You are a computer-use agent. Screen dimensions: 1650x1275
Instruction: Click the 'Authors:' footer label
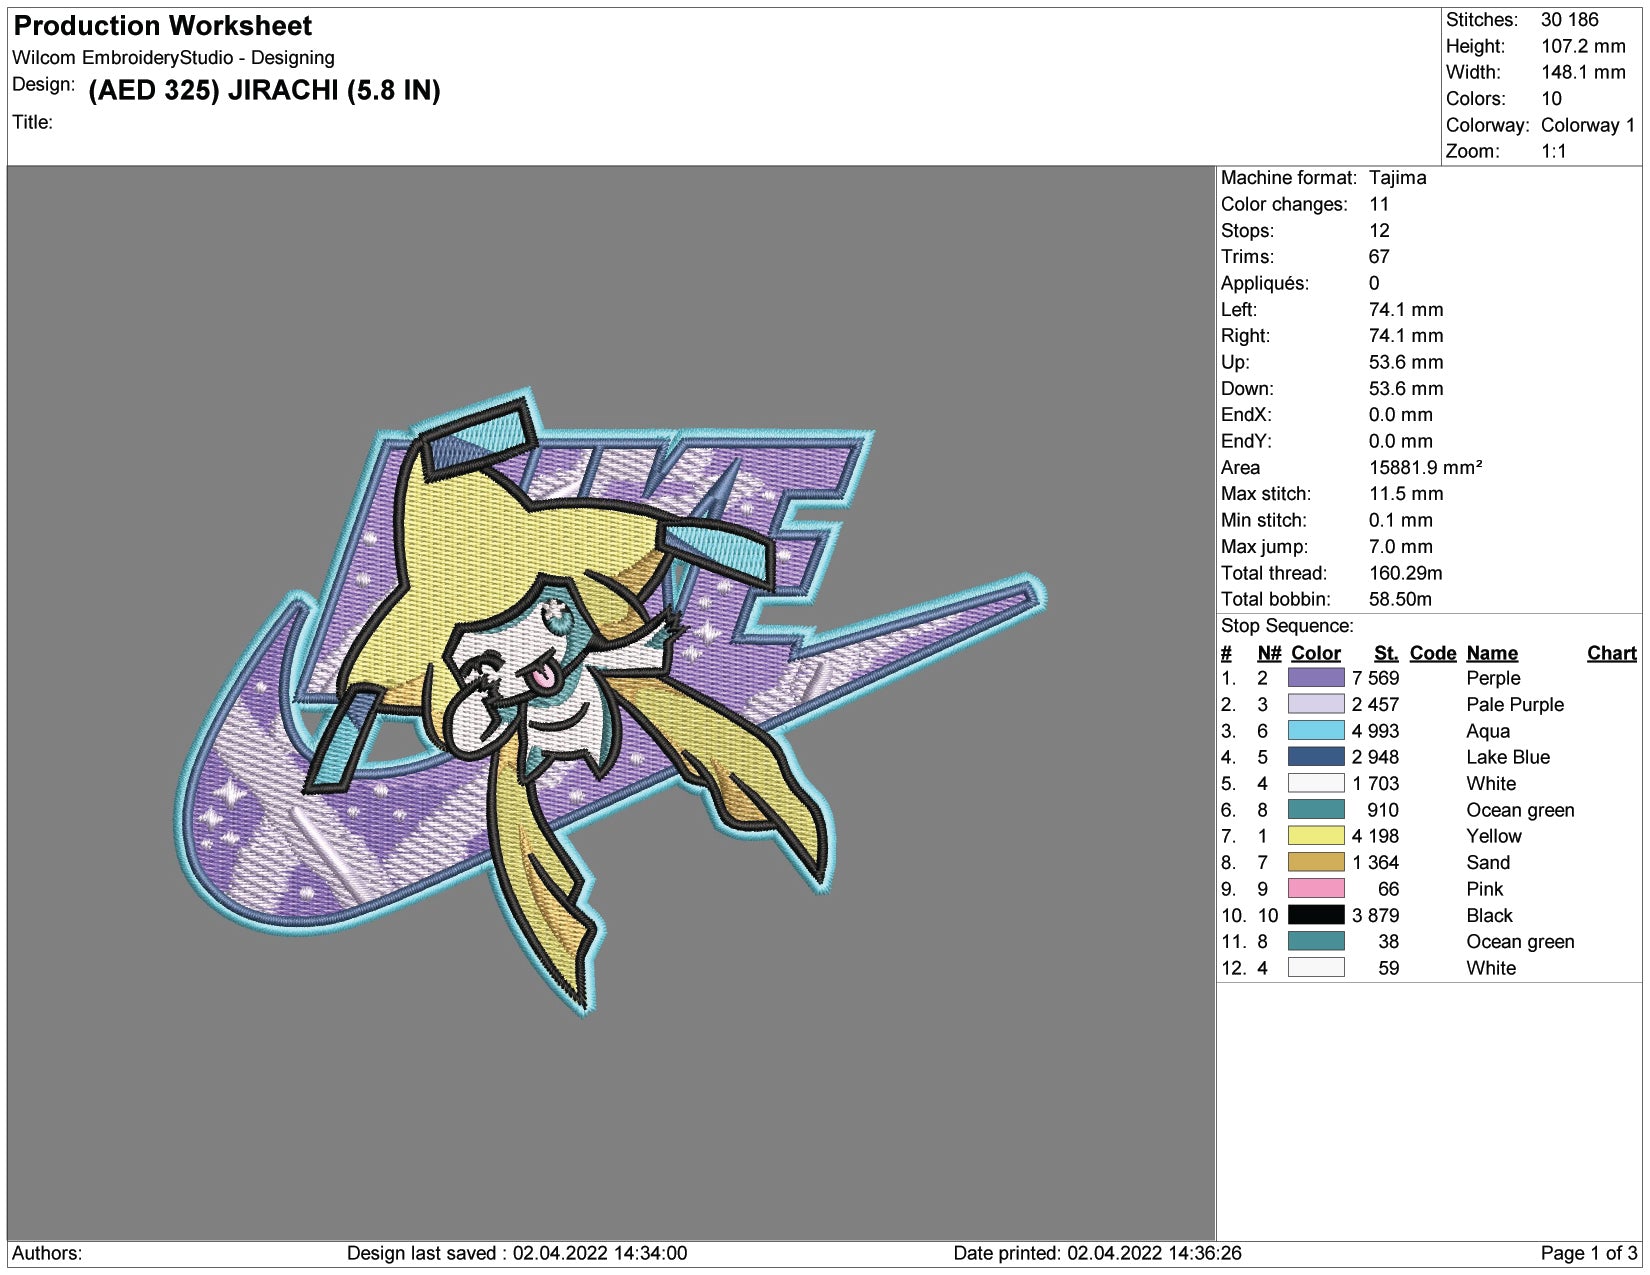coord(47,1253)
